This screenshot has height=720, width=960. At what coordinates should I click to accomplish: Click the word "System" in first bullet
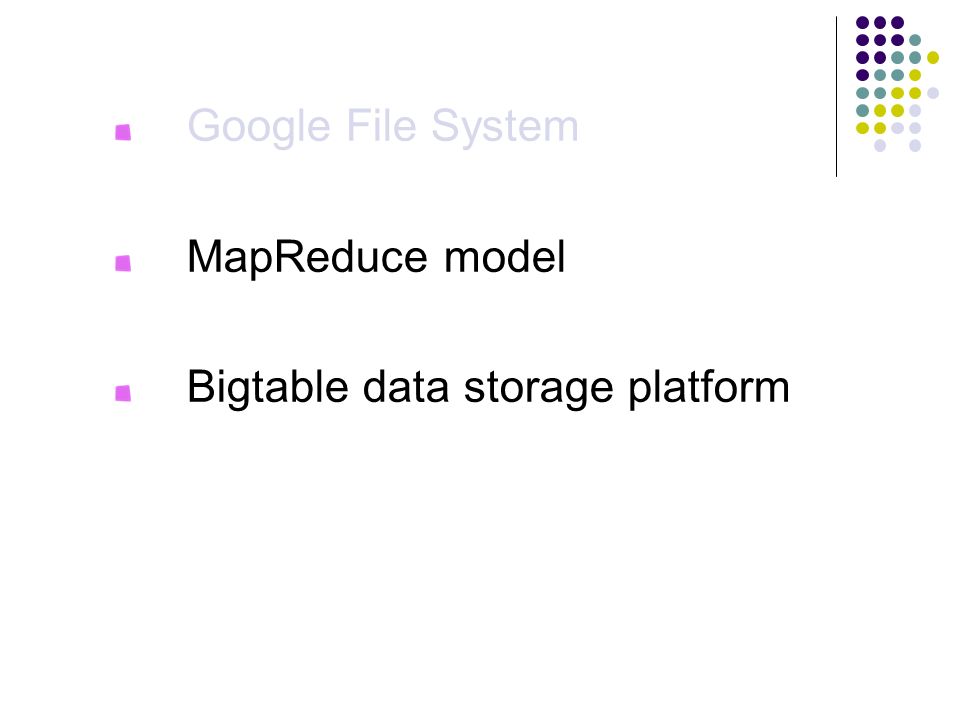coord(505,127)
